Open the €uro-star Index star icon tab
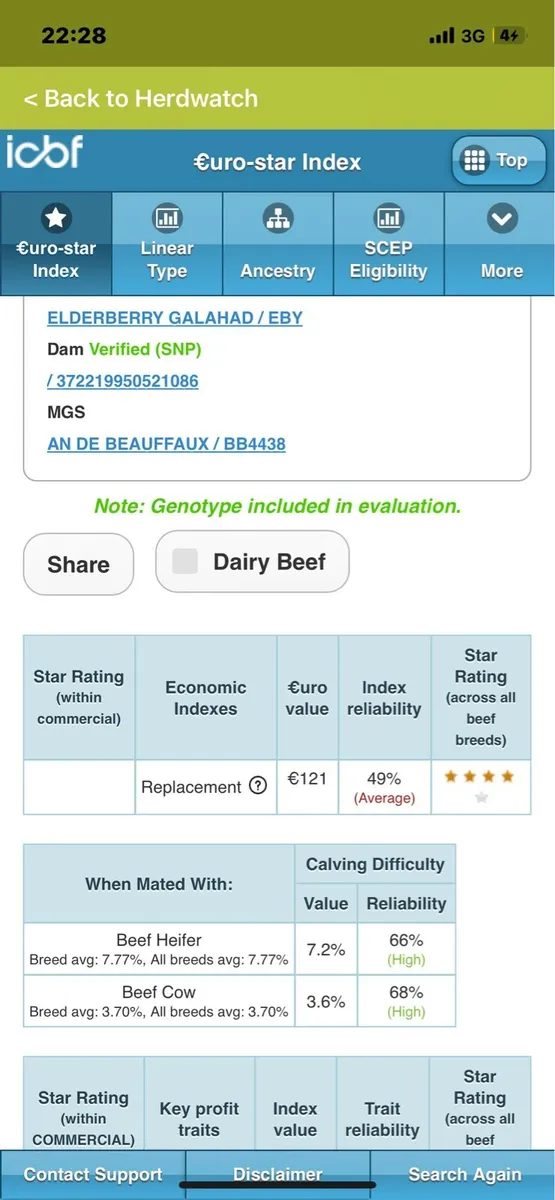Viewport: 555px width, 1200px height. pyautogui.click(x=56, y=218)
